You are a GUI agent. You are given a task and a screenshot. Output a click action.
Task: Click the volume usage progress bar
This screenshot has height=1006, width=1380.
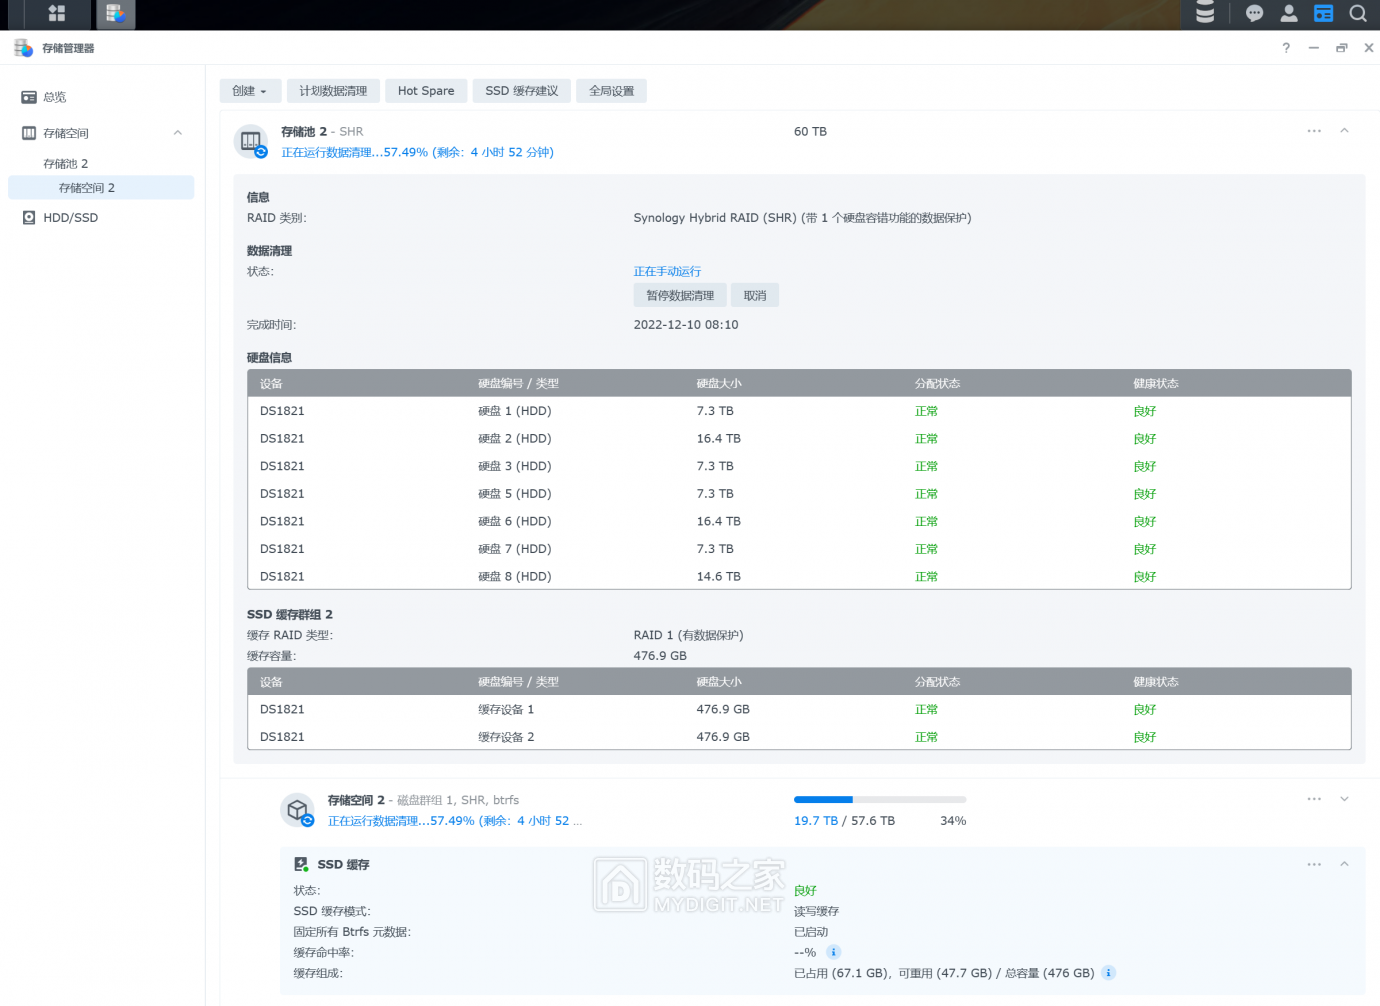(x=879, y=800)
